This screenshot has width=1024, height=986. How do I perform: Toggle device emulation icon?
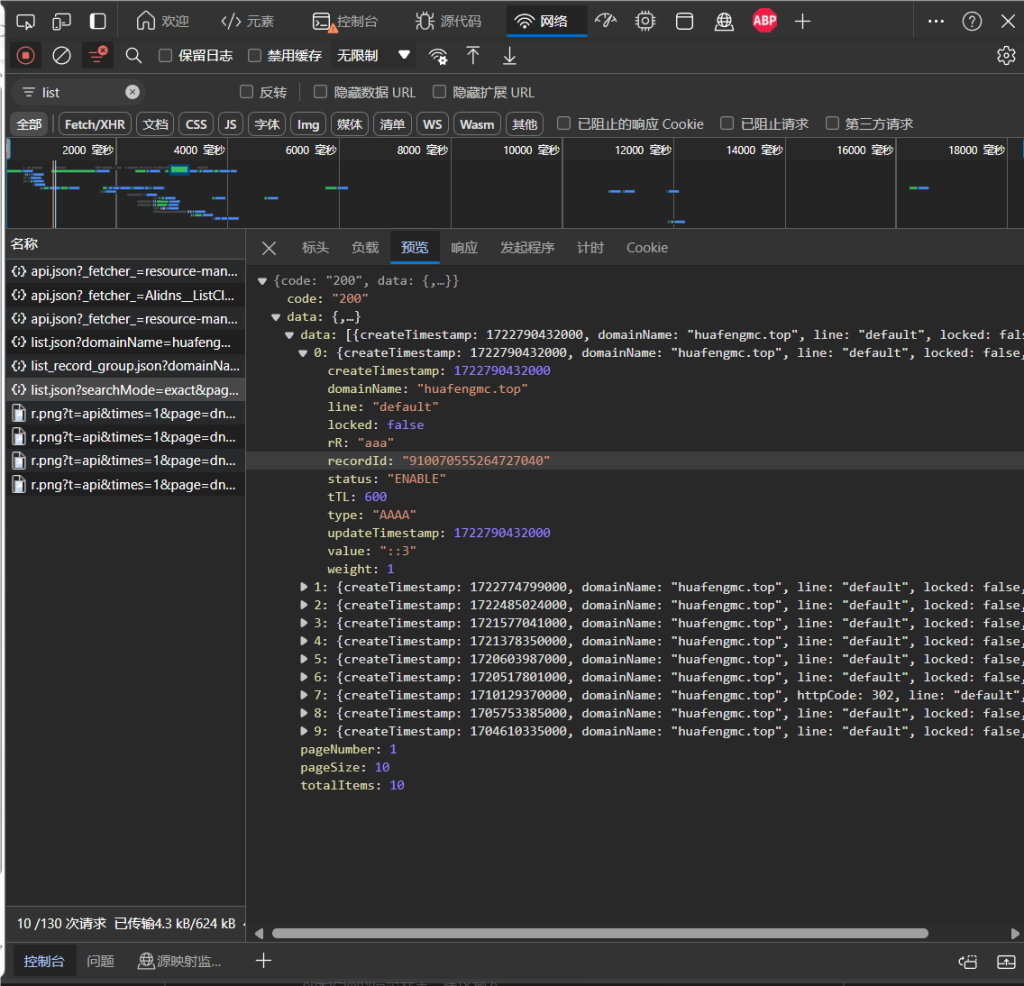(62, 21)
